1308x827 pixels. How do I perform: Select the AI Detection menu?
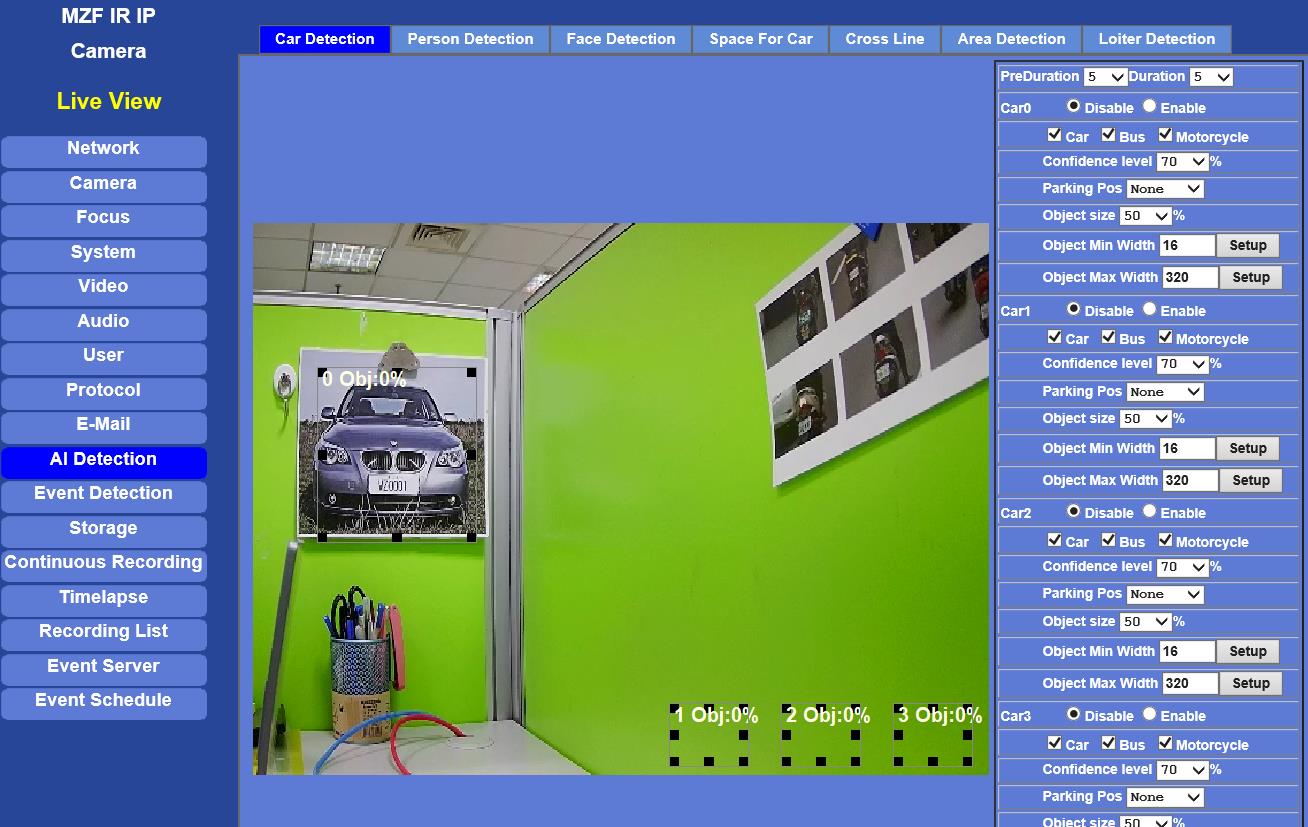[x=104, y=462]
